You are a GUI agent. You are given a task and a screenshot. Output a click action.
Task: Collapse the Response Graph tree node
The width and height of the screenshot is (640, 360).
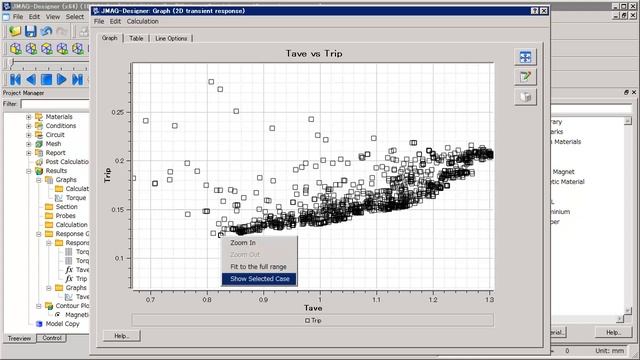click(x=39, y=234)
